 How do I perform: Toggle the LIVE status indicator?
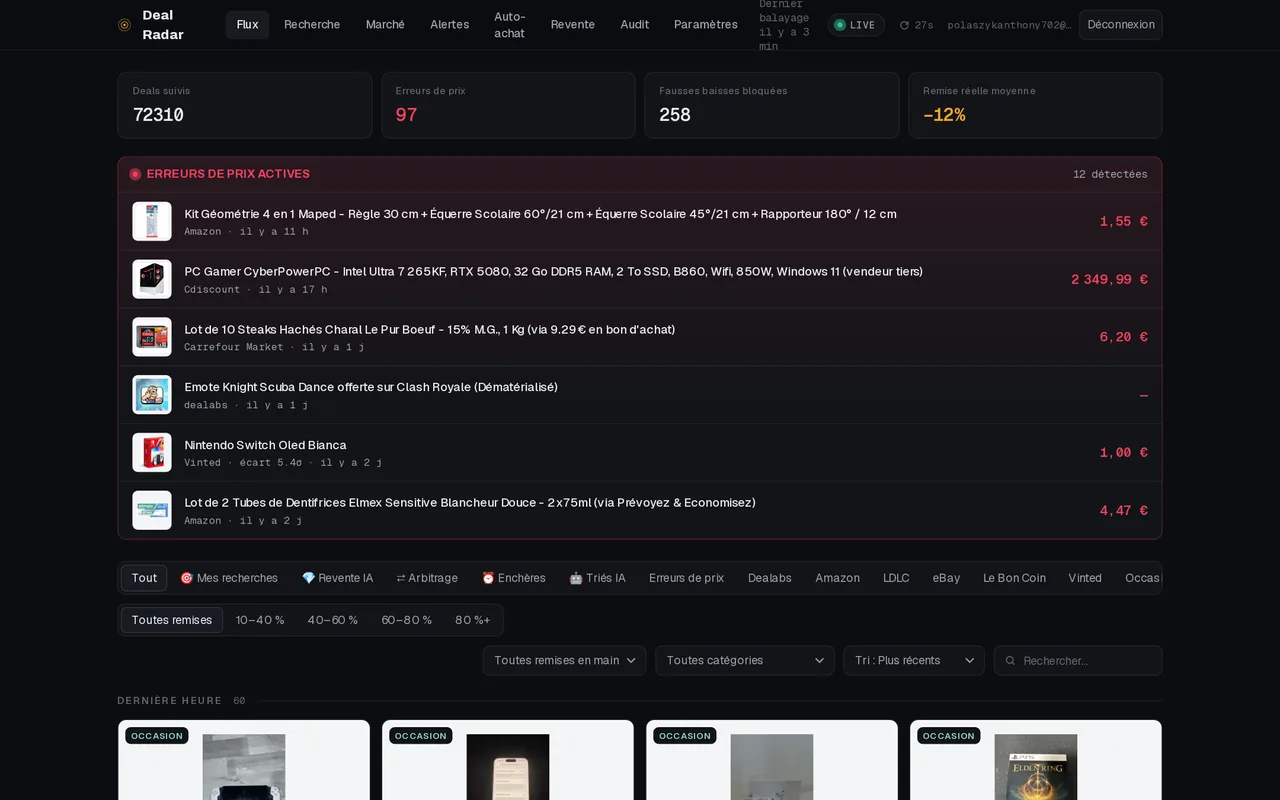pos(856,25)
